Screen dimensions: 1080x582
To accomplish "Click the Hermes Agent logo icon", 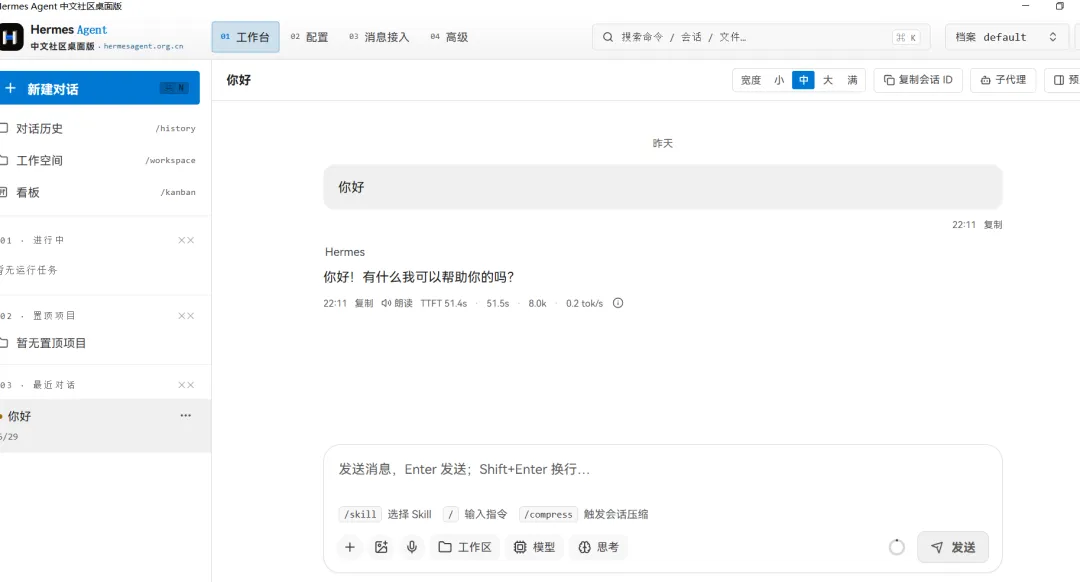I will click(11, 37).
